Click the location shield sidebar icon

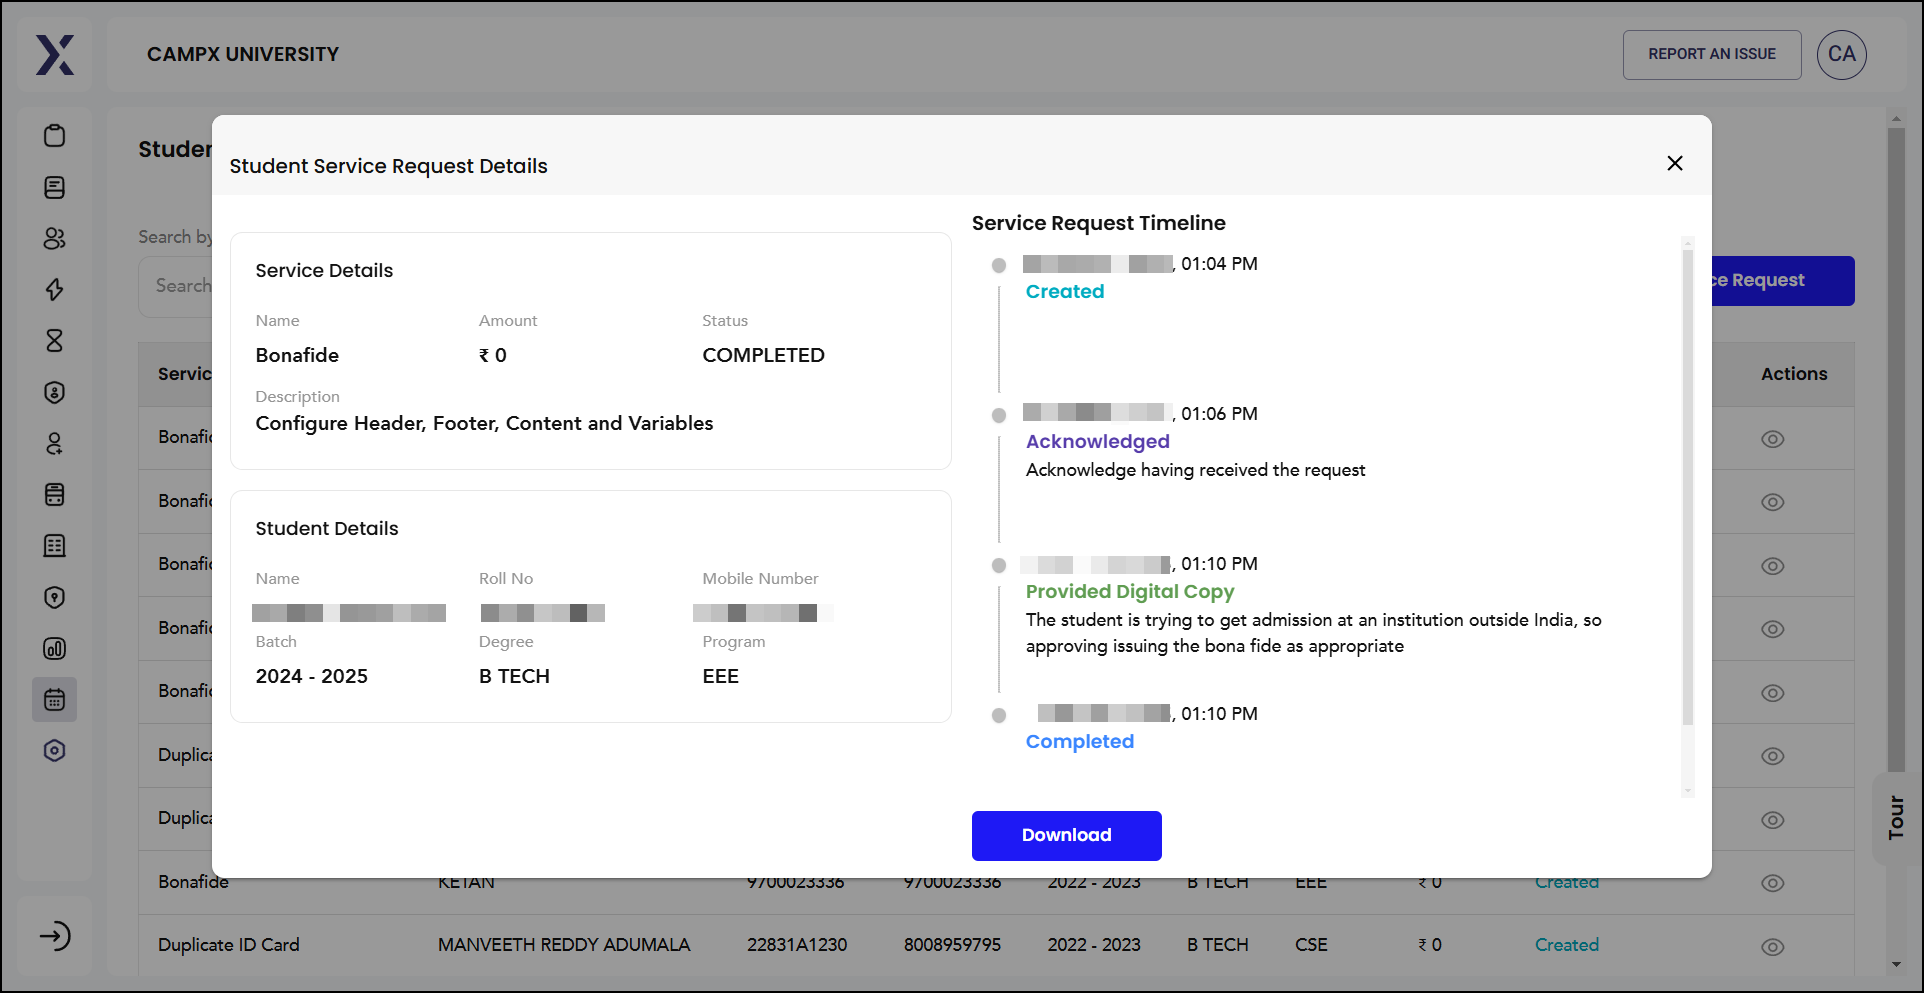(x=55, y=597)
